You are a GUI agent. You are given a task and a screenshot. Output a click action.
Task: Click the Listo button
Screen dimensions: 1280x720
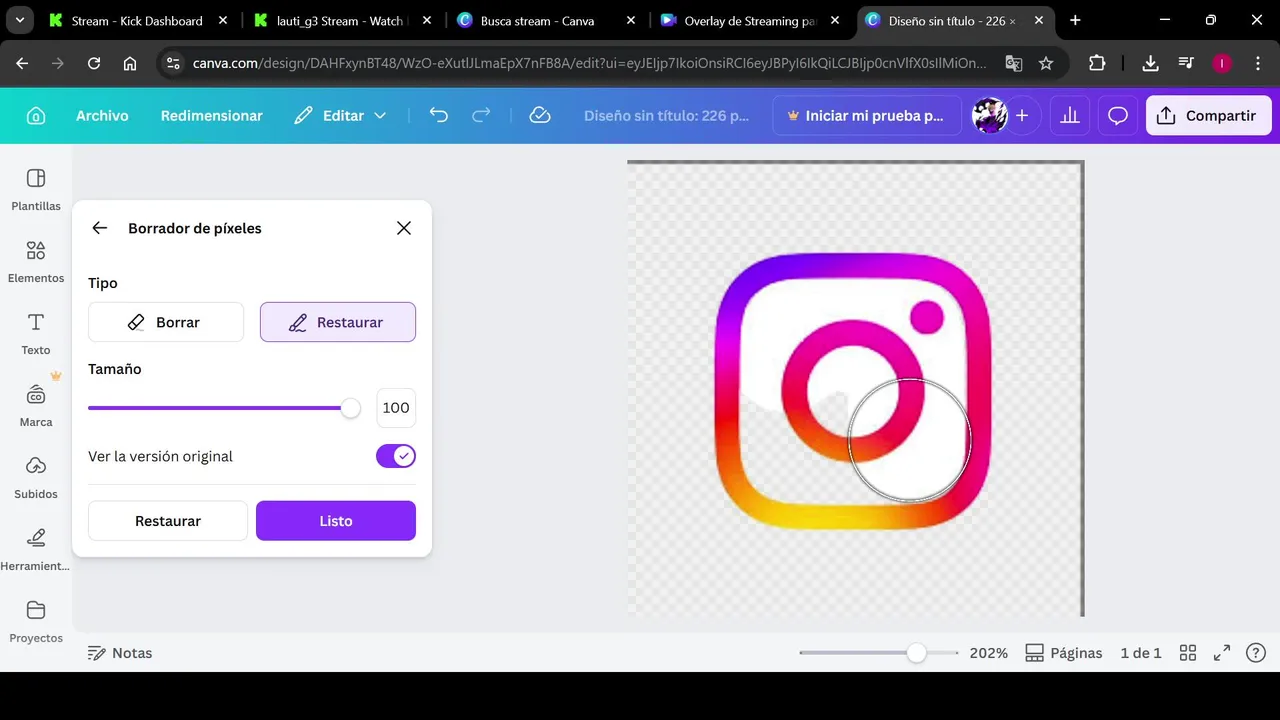point(336,521)
